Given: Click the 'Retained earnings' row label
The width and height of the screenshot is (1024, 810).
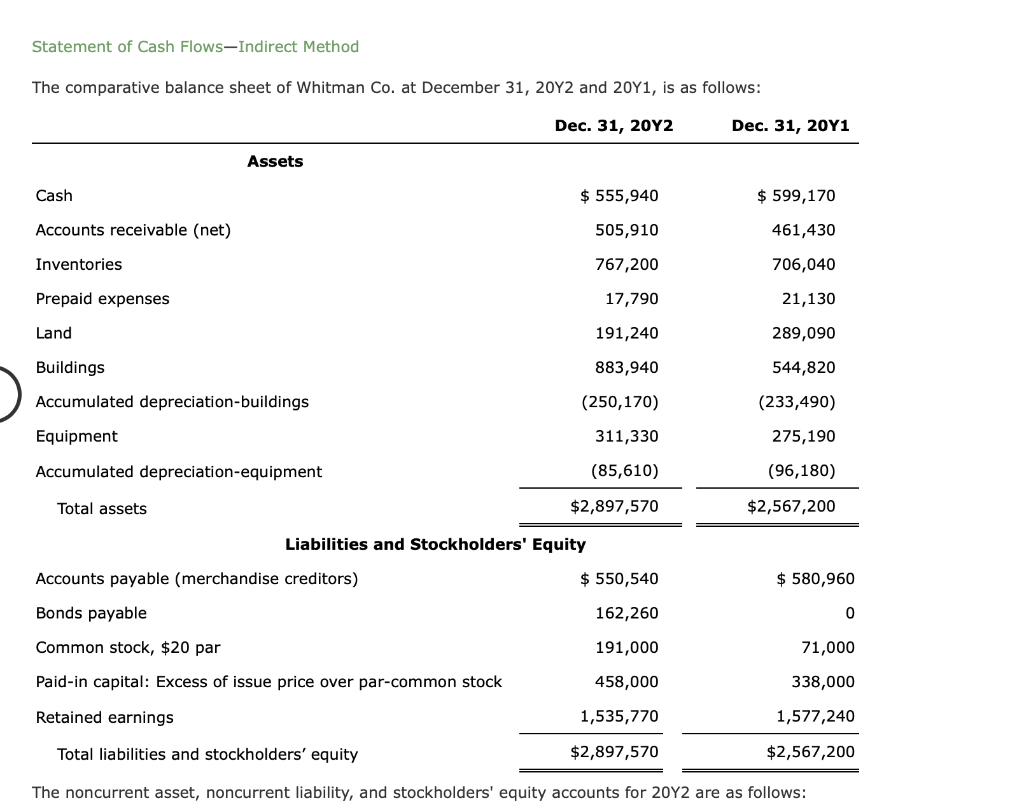Looking at the screenshot, I should click(105, 718).
